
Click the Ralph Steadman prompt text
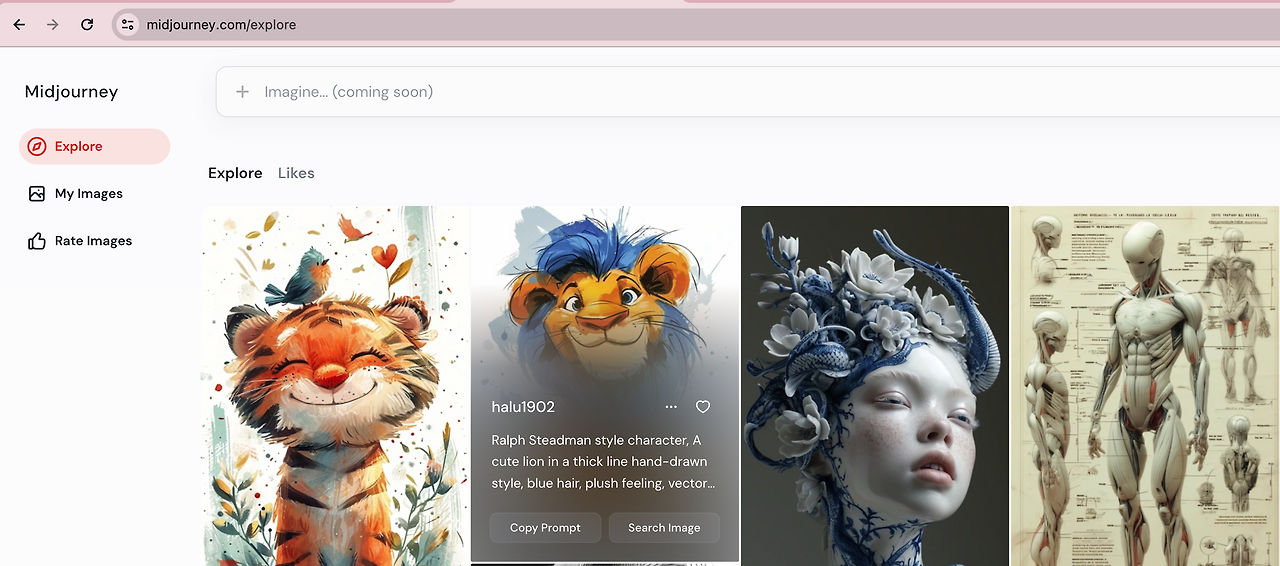pos(603,462)
